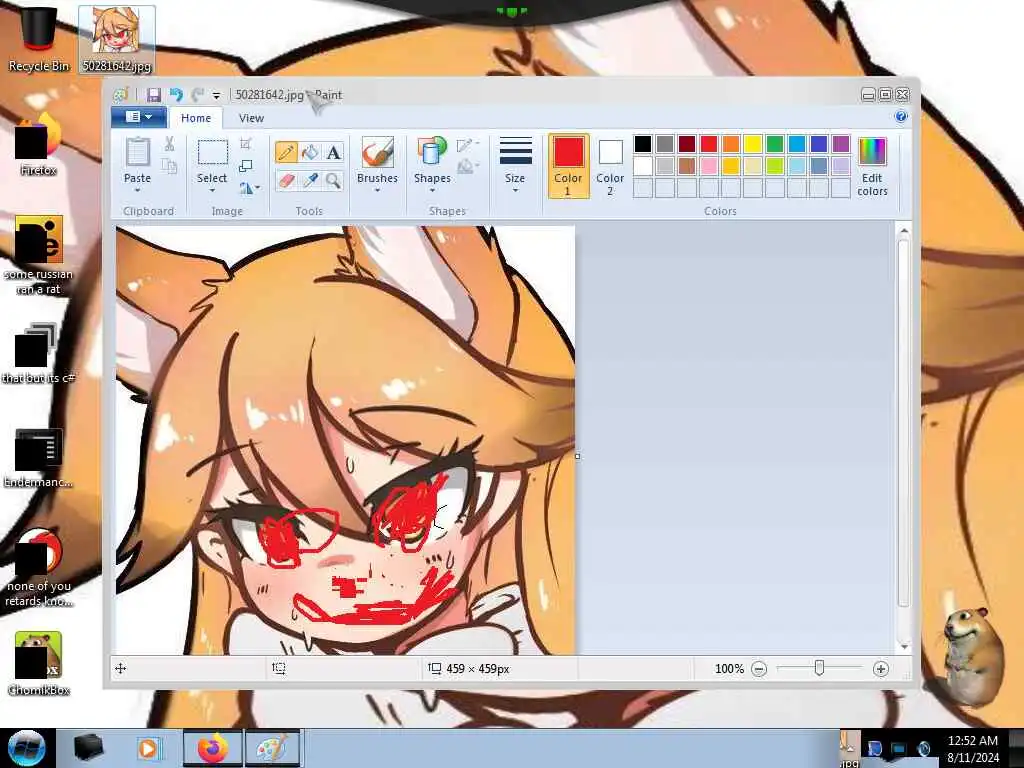The image size is (1024, 768).
Task: Select the Color picker eyedropper tool
Action: point(310,180)
